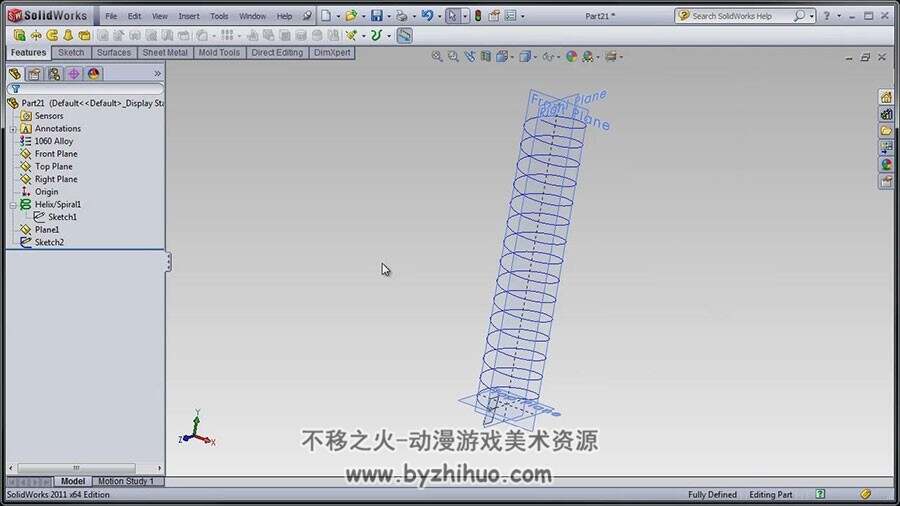The width and height of the screenshot is (900, 506).
Task: Open the Undo history dropdown arrow
Action: [439, 17]
